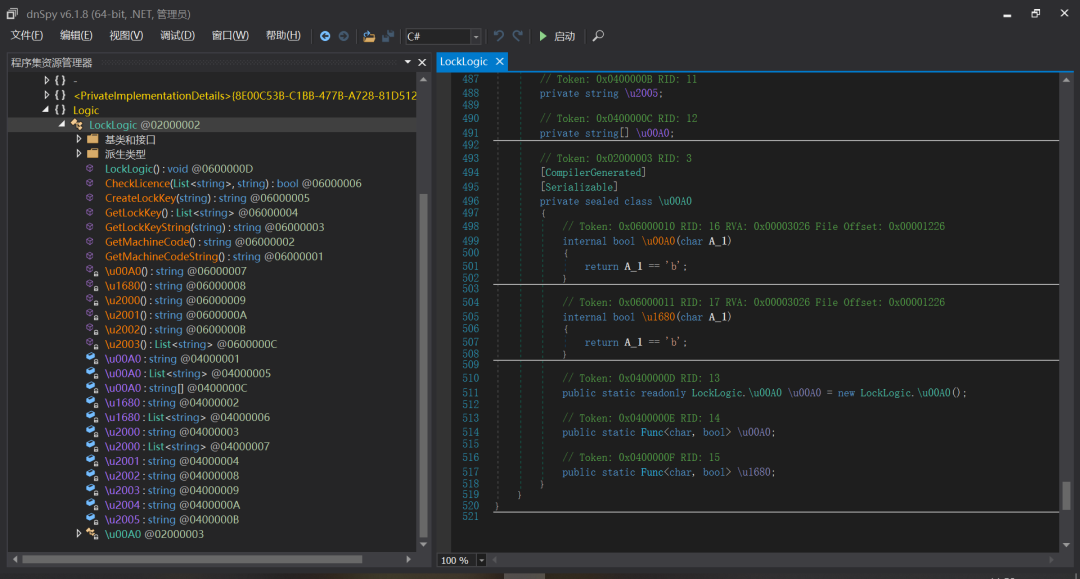The width and height of the screenshot is (1080, 579).
Task: Expand the 基类和接口 folder
Action: [x=79, y=140]
